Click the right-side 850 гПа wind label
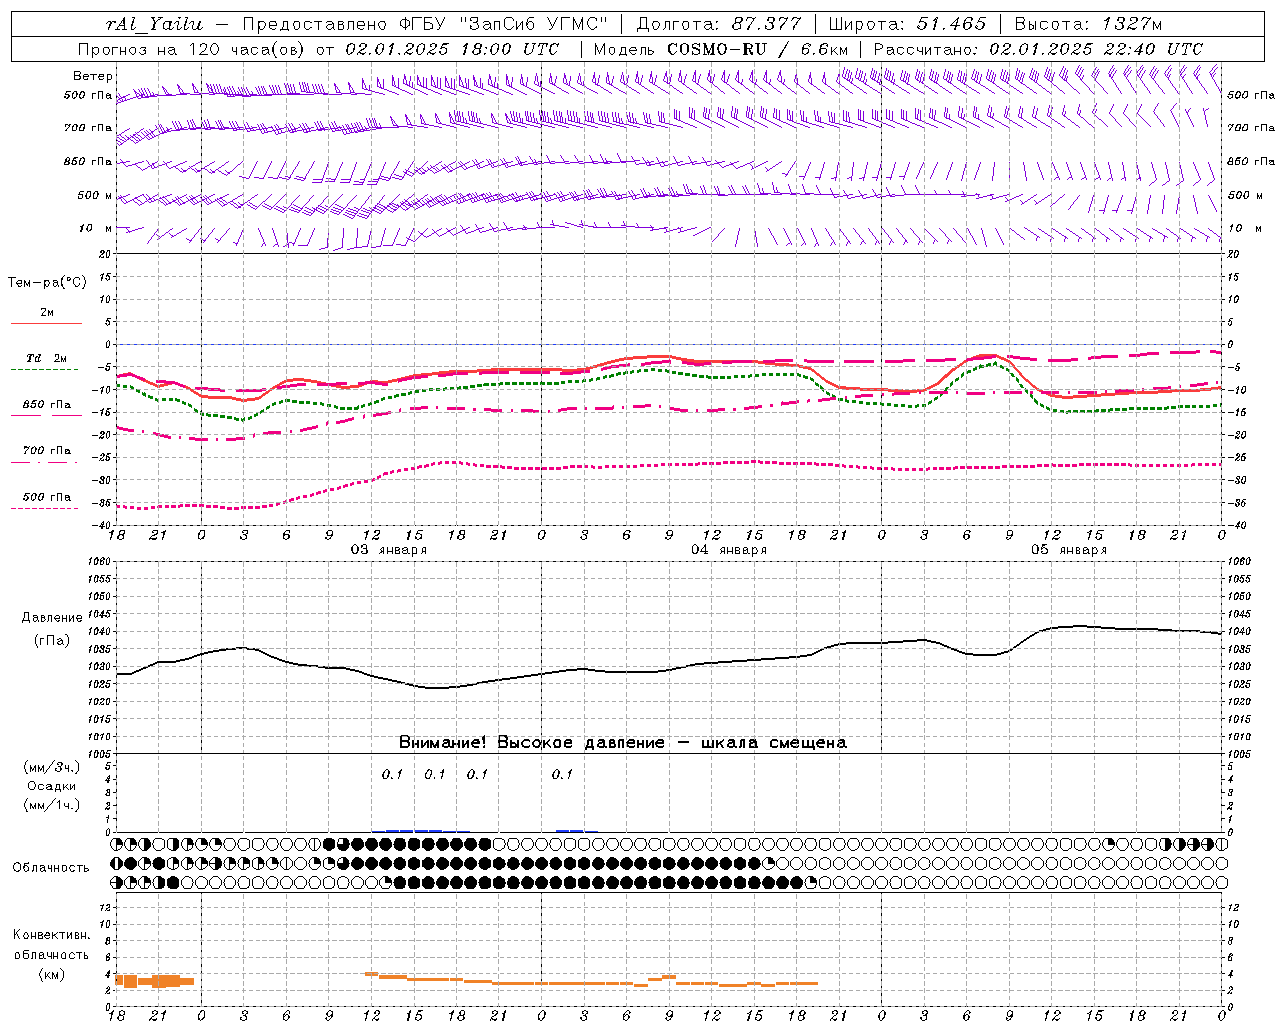1280x1024 pixels. 1251,161
